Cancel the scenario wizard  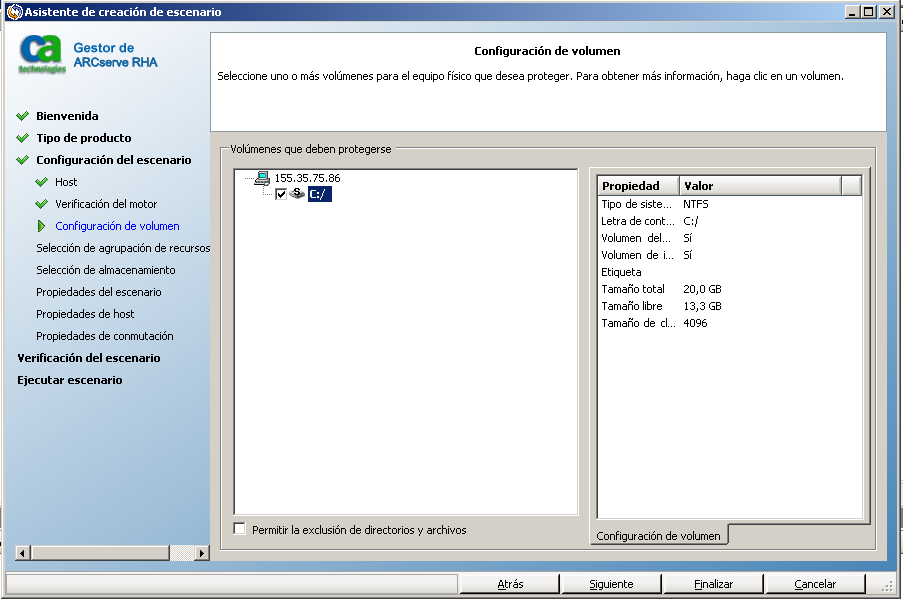(x=815, y=583)
